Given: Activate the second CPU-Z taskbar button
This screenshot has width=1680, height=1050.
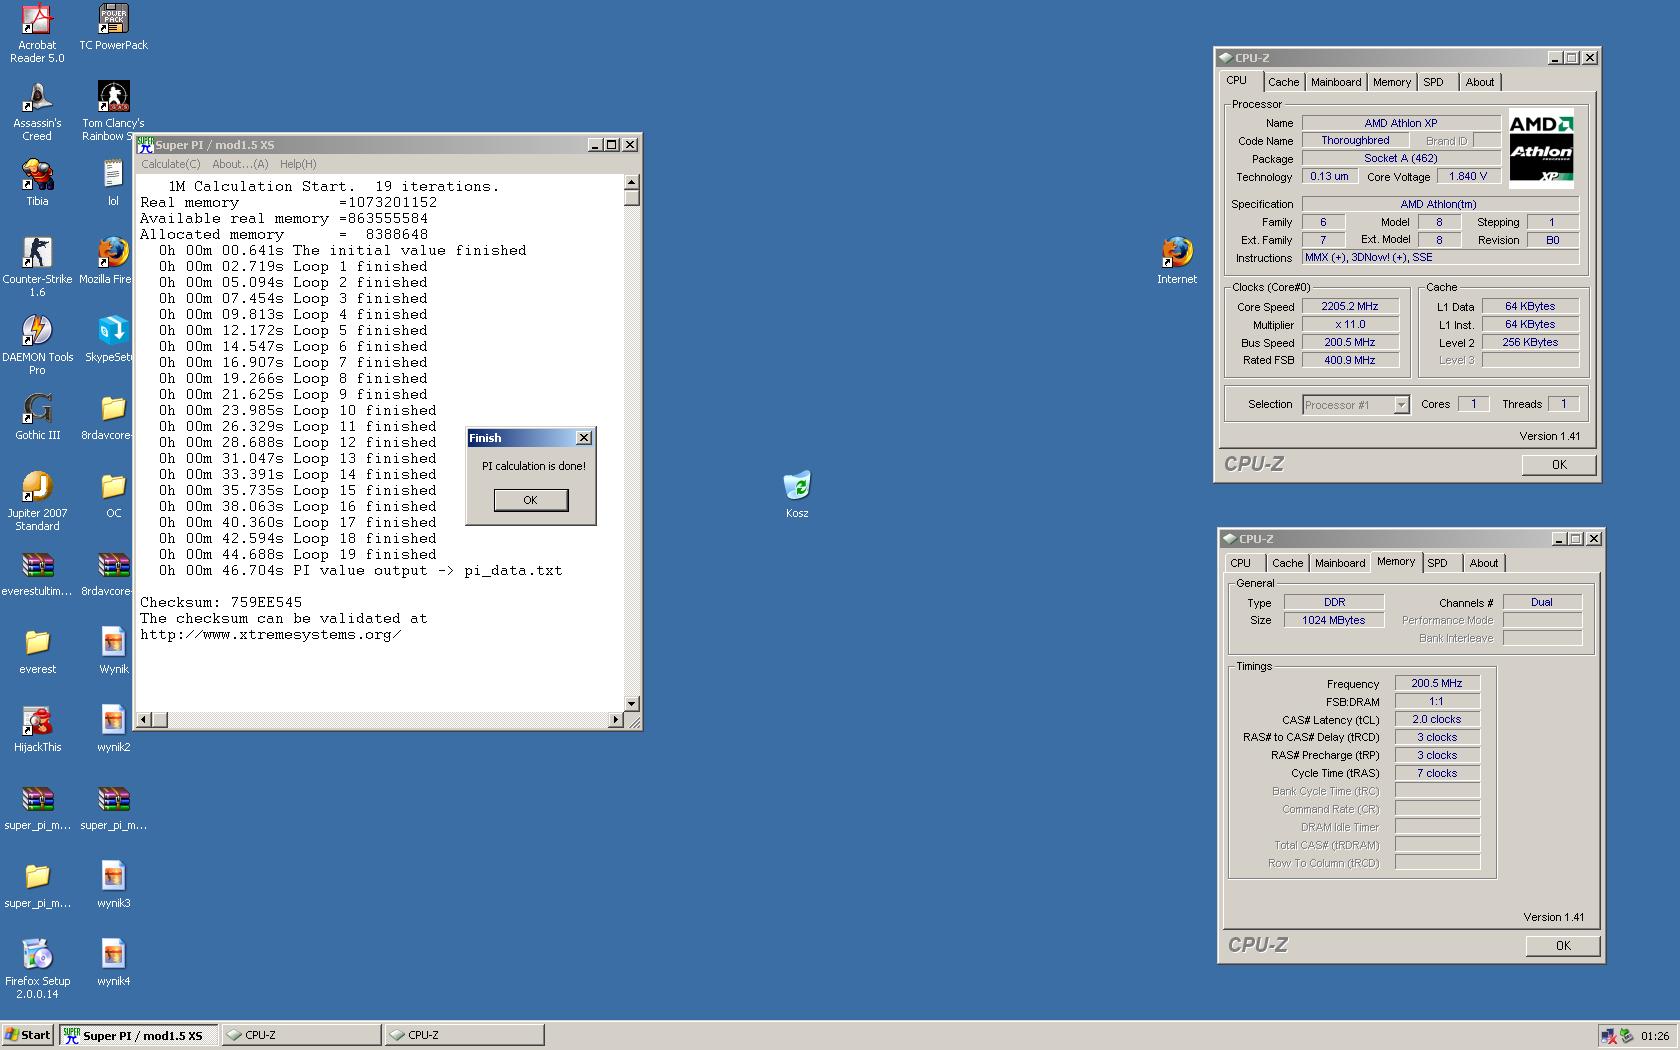Looking at the screenshot, I should (465, 1035).
